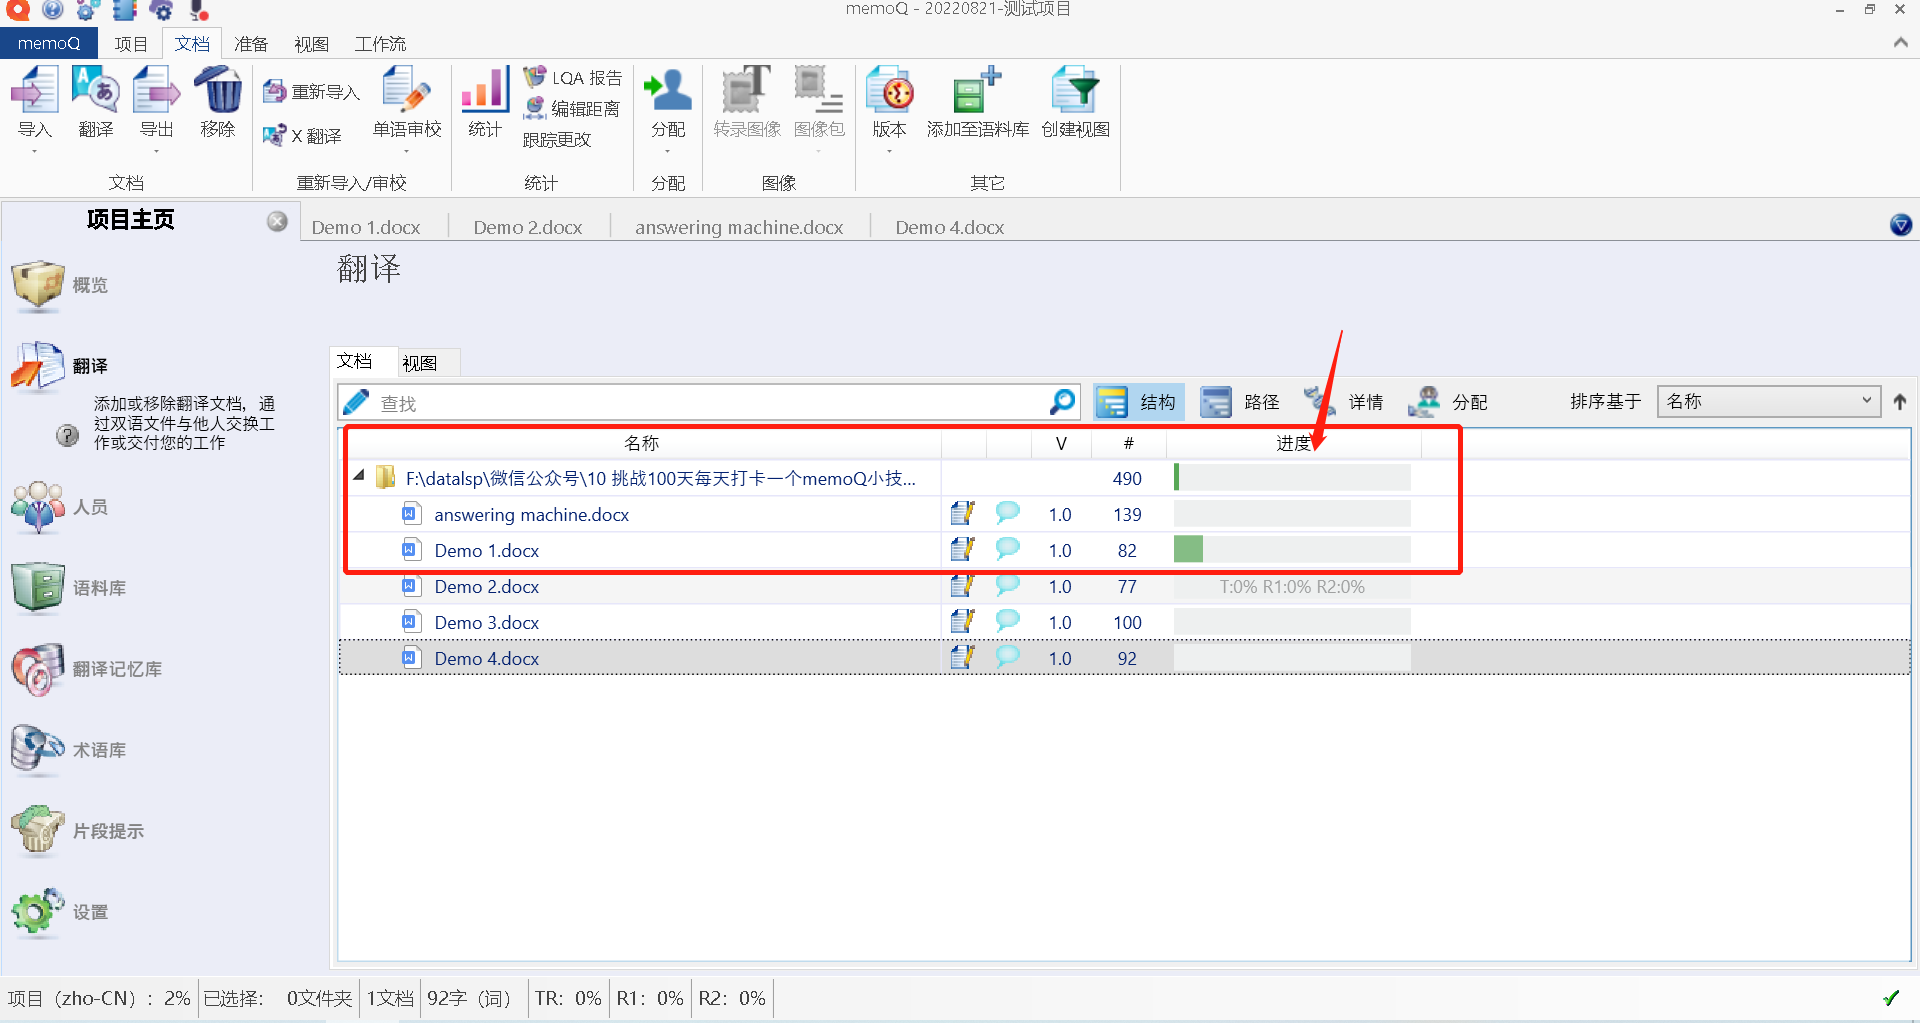Switch to 工作流 ribbon tab
Image resolution: width=1920 pixels, height=1023 pixels.
click(380, 44)
